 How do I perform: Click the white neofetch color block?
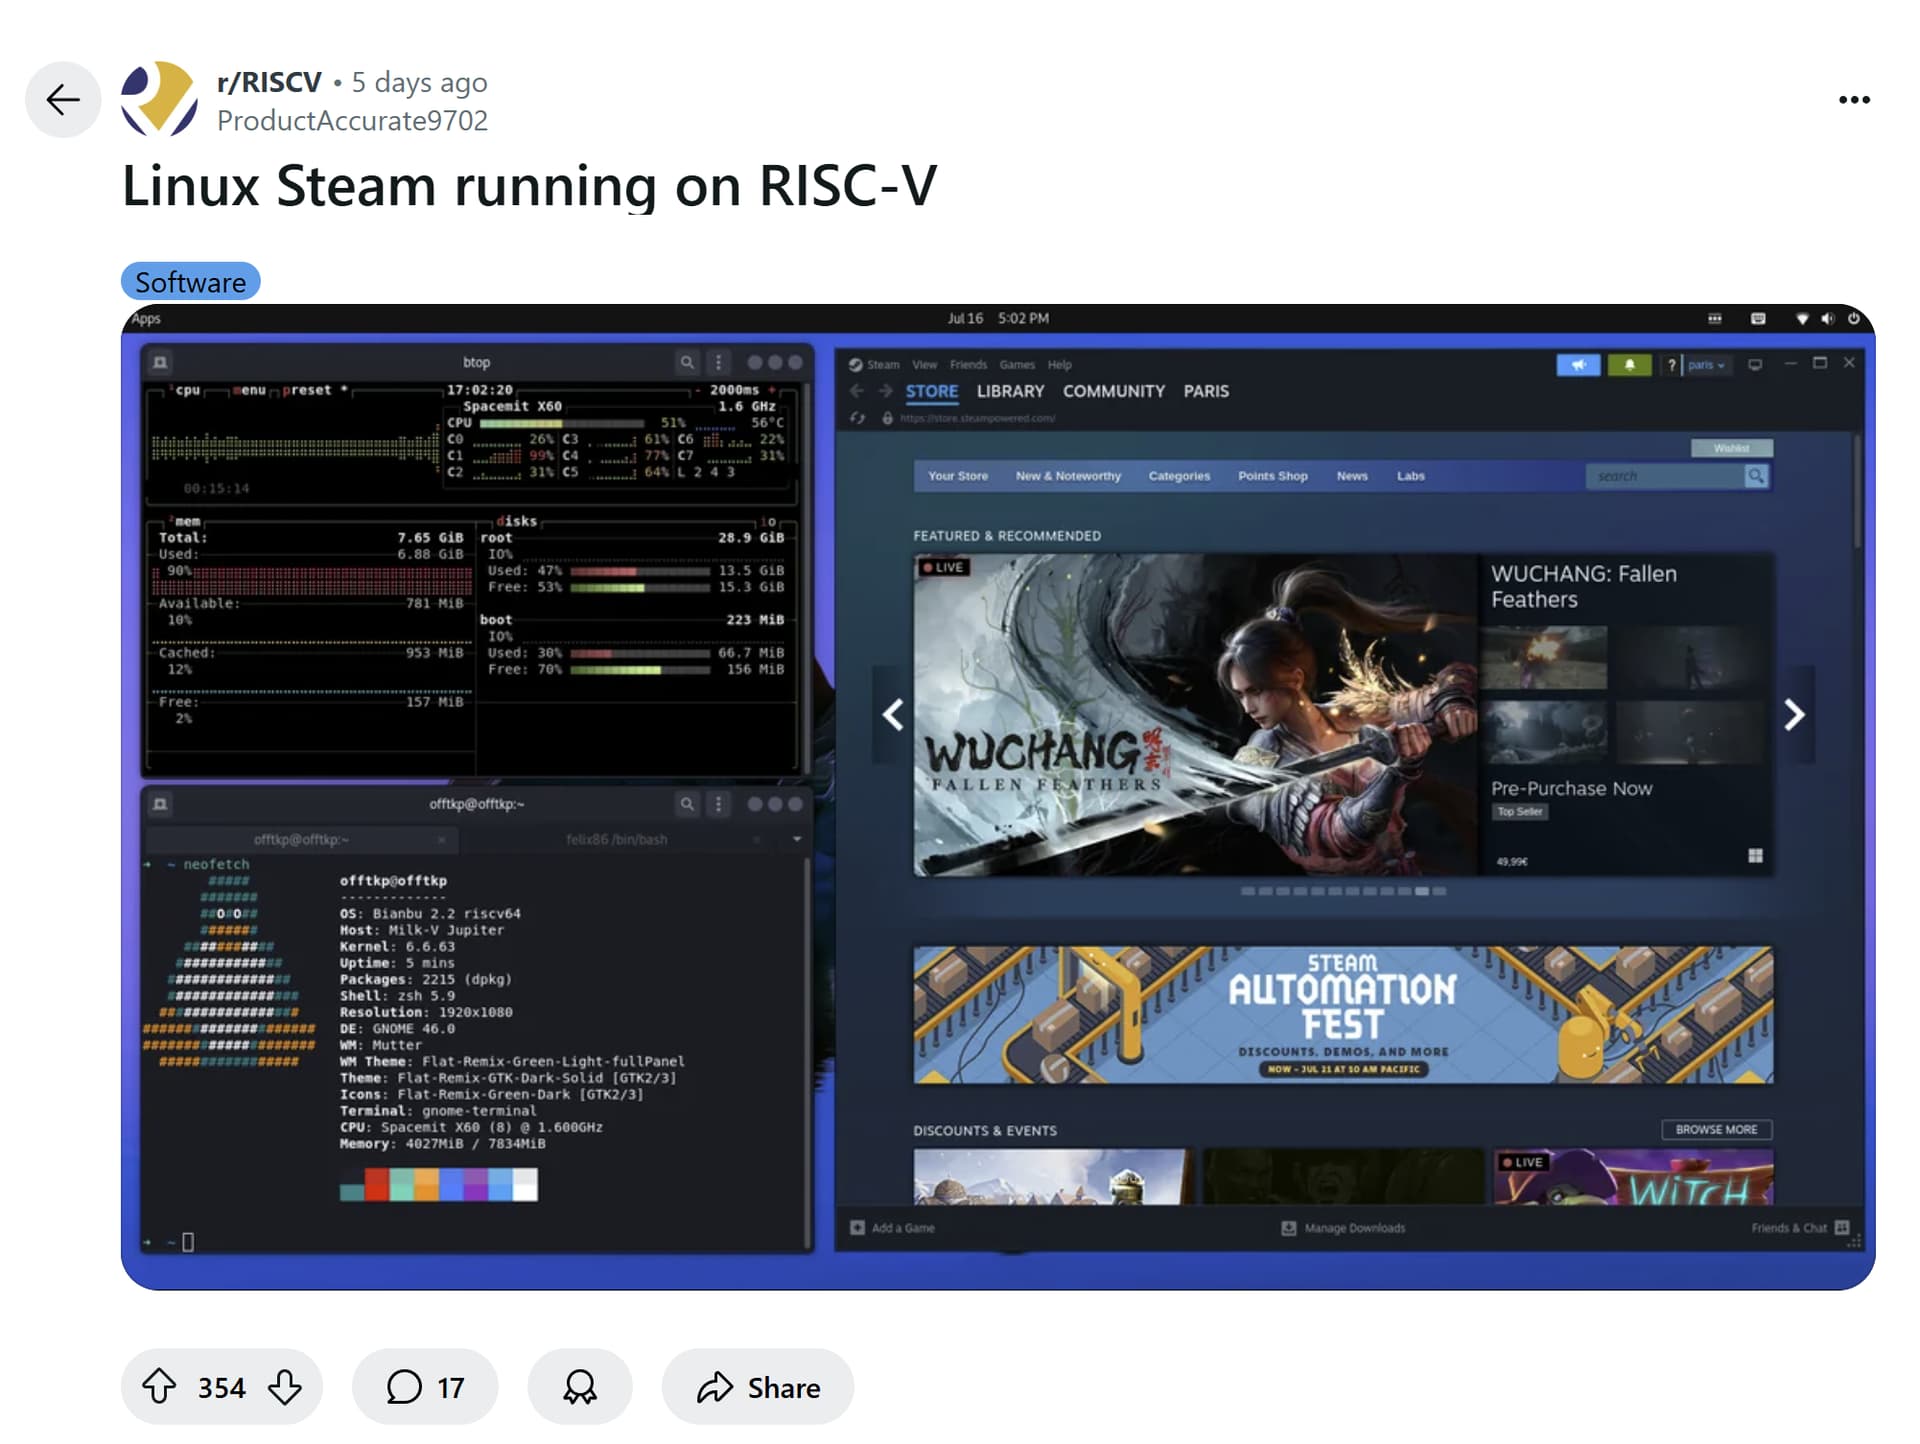click(525, 1184)
